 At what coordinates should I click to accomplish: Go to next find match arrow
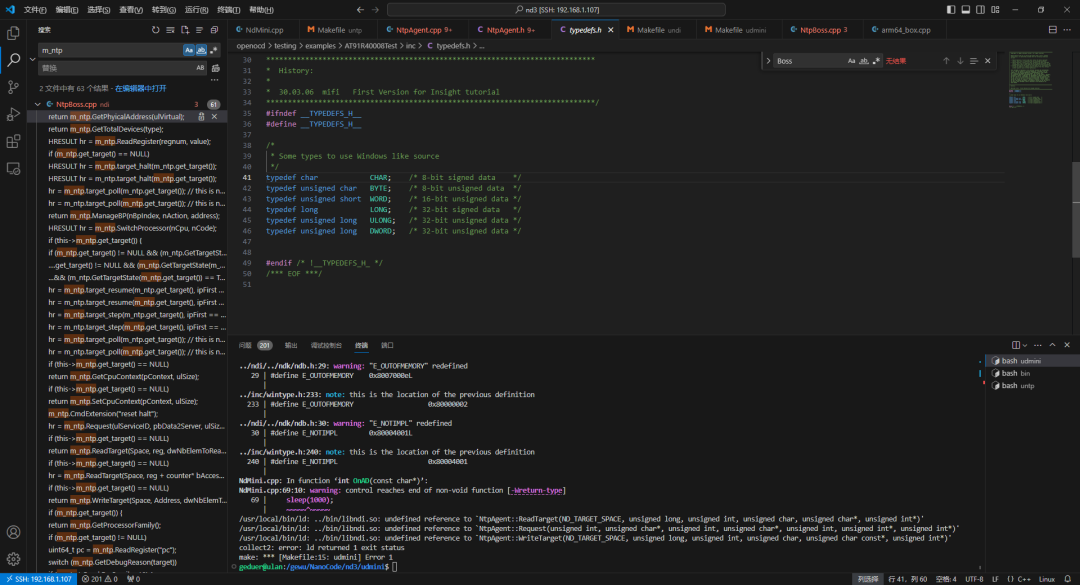960,61
